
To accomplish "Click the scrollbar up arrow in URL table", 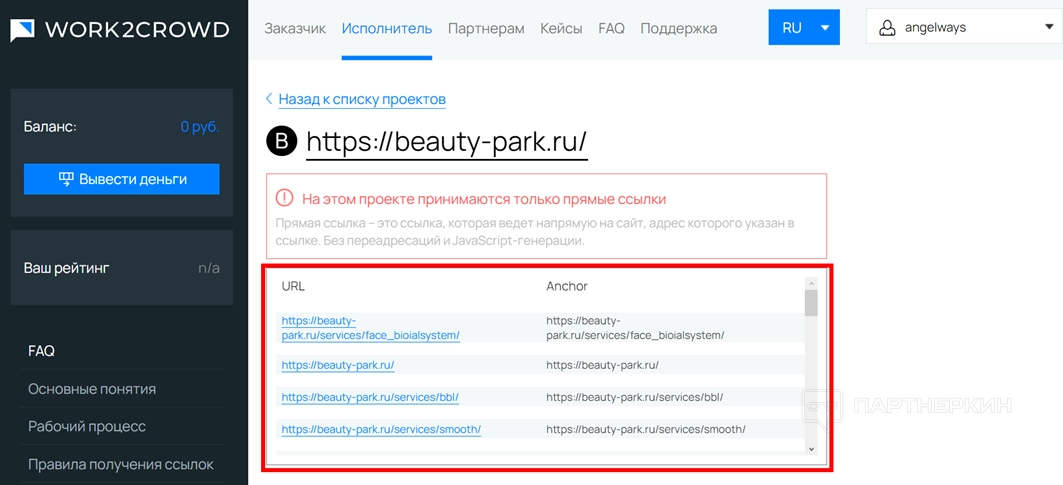I will pos(811,284).
